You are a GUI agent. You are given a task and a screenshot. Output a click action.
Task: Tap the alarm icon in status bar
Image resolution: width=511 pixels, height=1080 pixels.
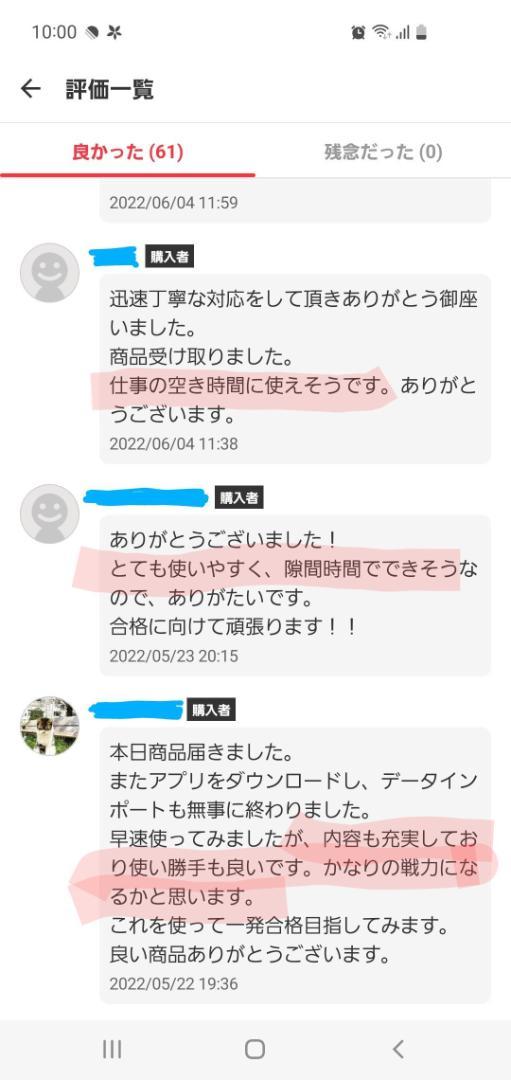[x=358, y=32]
